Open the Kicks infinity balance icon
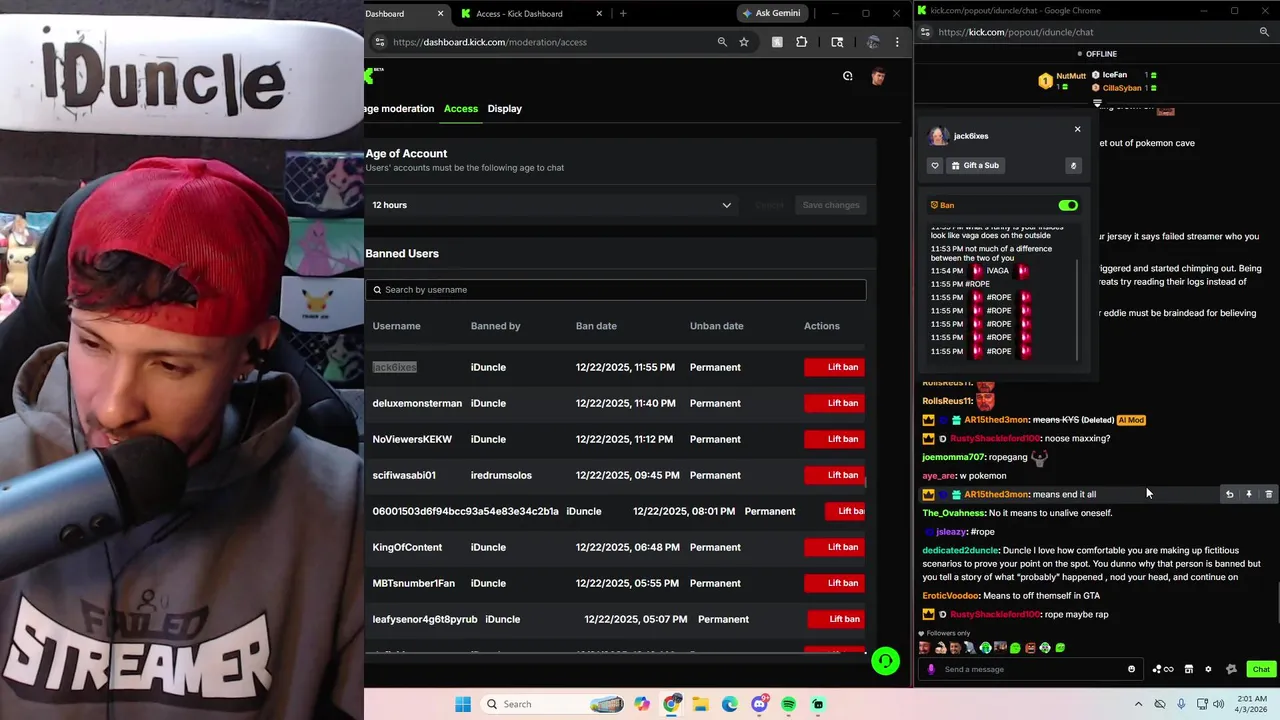1280x720 pixels. pyautogui.click(x=1163, y=669)
